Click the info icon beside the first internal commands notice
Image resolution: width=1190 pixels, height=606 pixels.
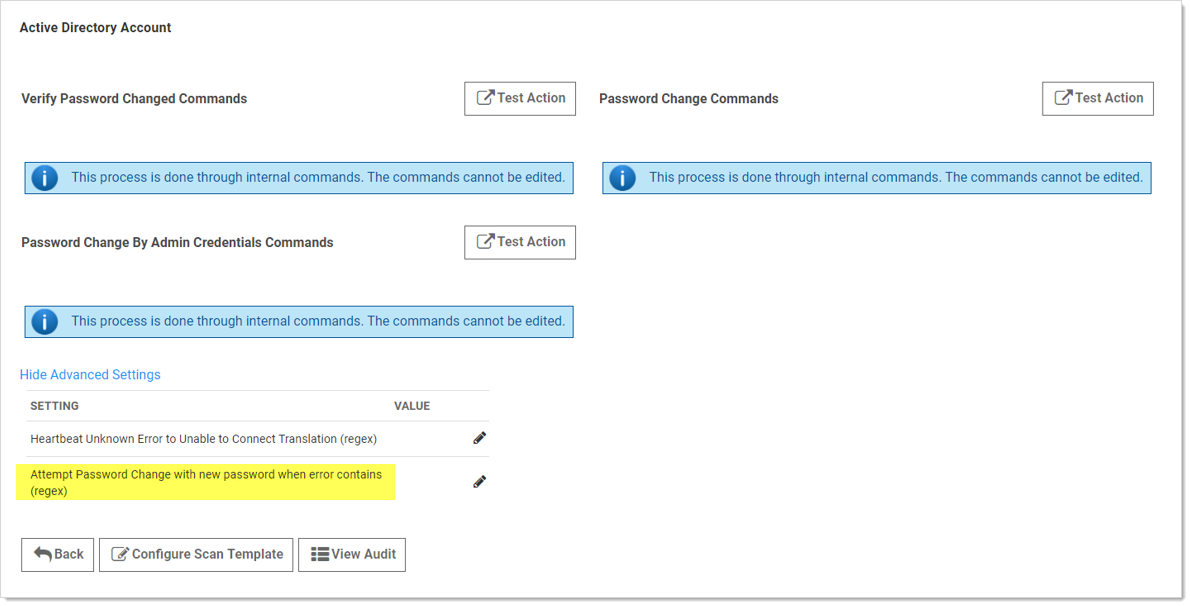(x=44, y=177)
